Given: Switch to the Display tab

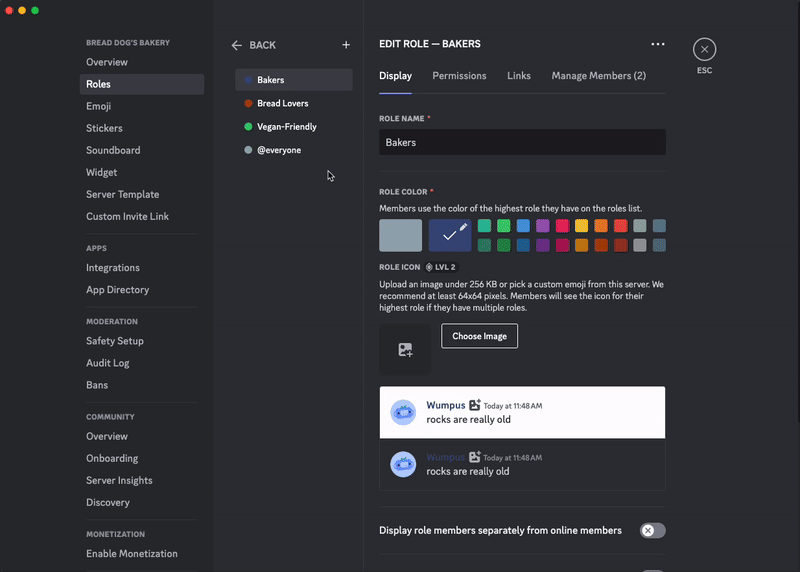Looking at the screenshot, I should pyautogui.click(x=395, y=76).
